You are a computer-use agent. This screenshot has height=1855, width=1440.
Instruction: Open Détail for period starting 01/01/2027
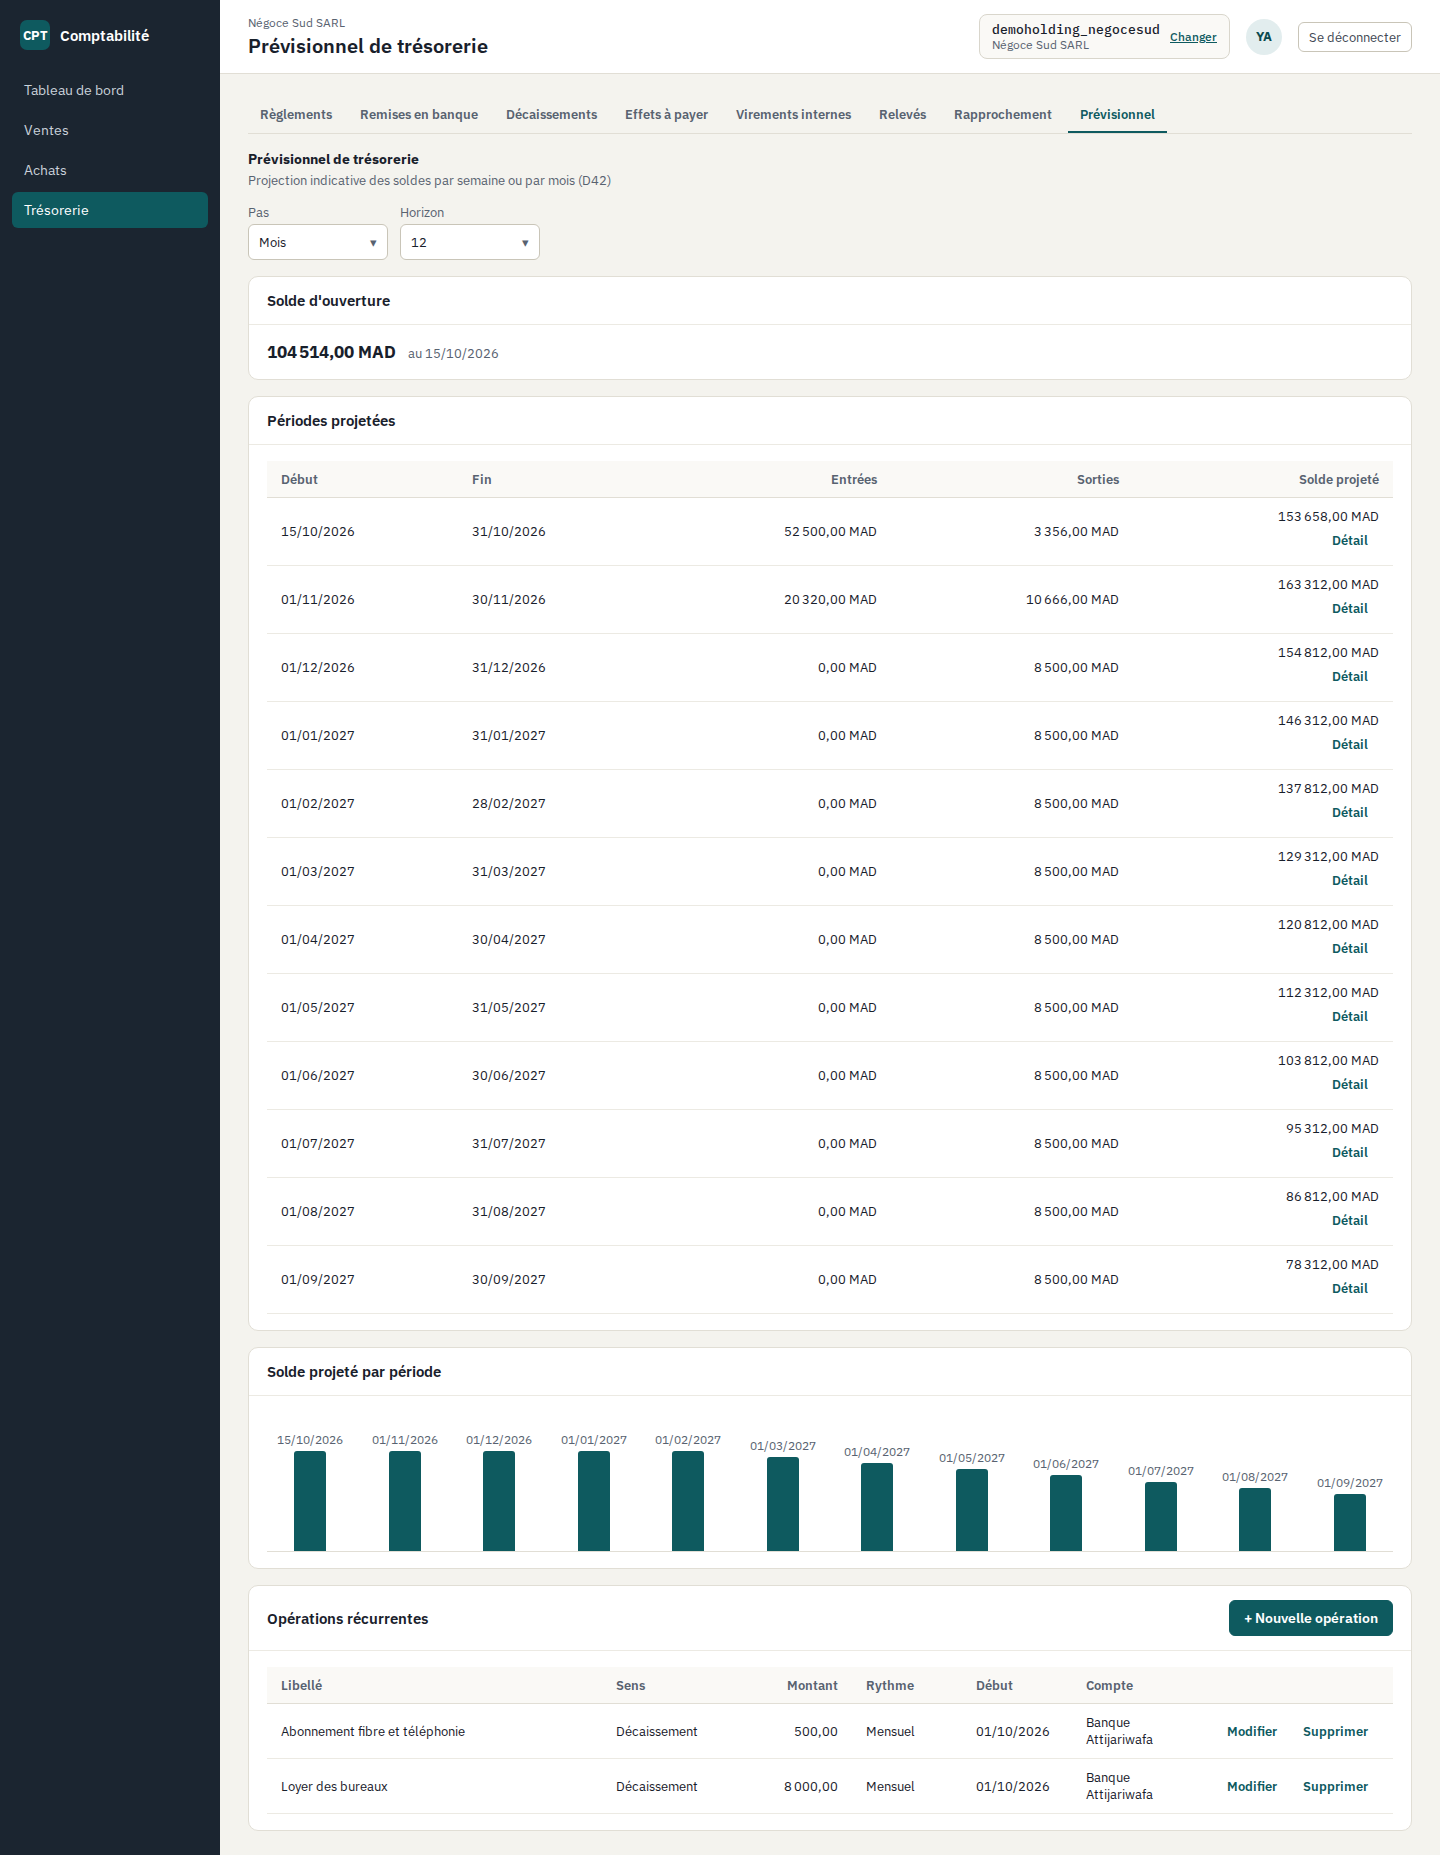point(1350,744)
